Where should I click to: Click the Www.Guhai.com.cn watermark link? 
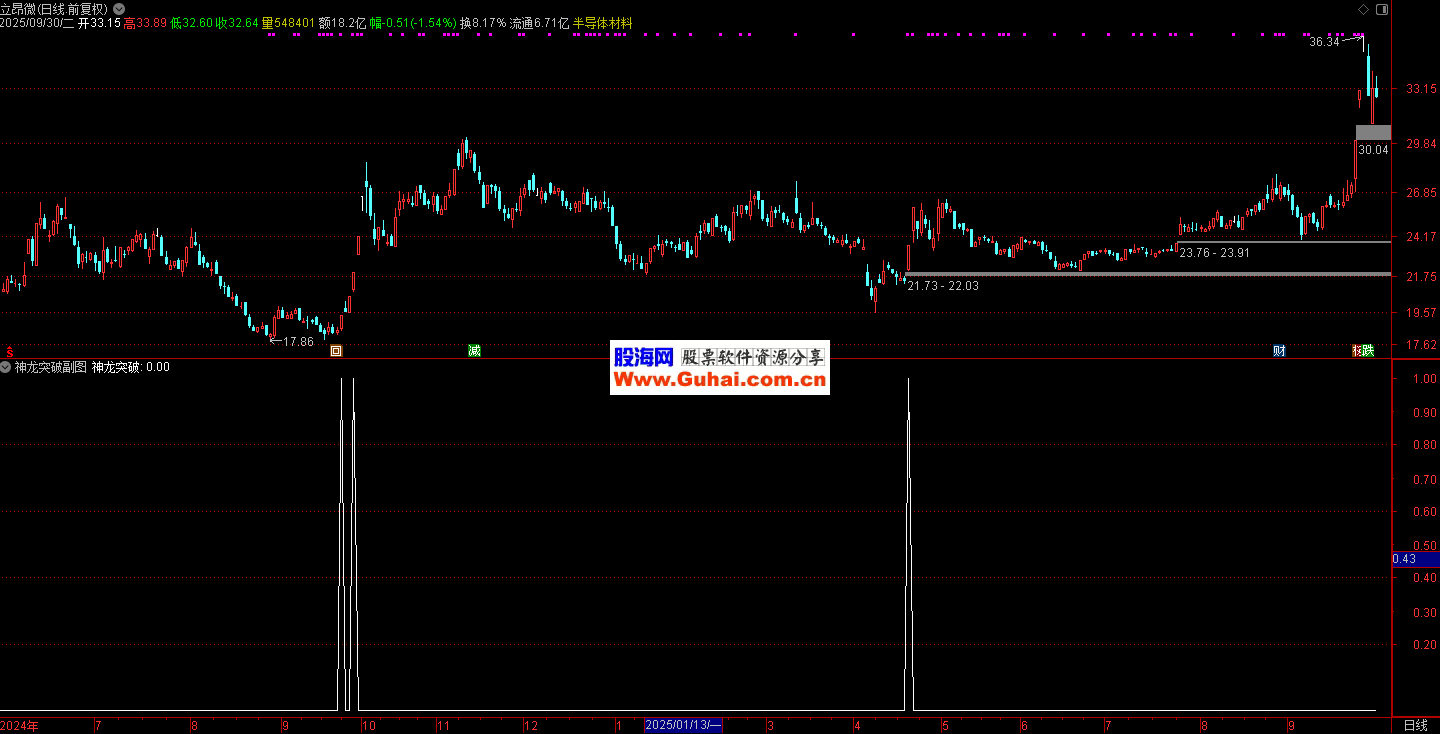(x=719, y=380)
